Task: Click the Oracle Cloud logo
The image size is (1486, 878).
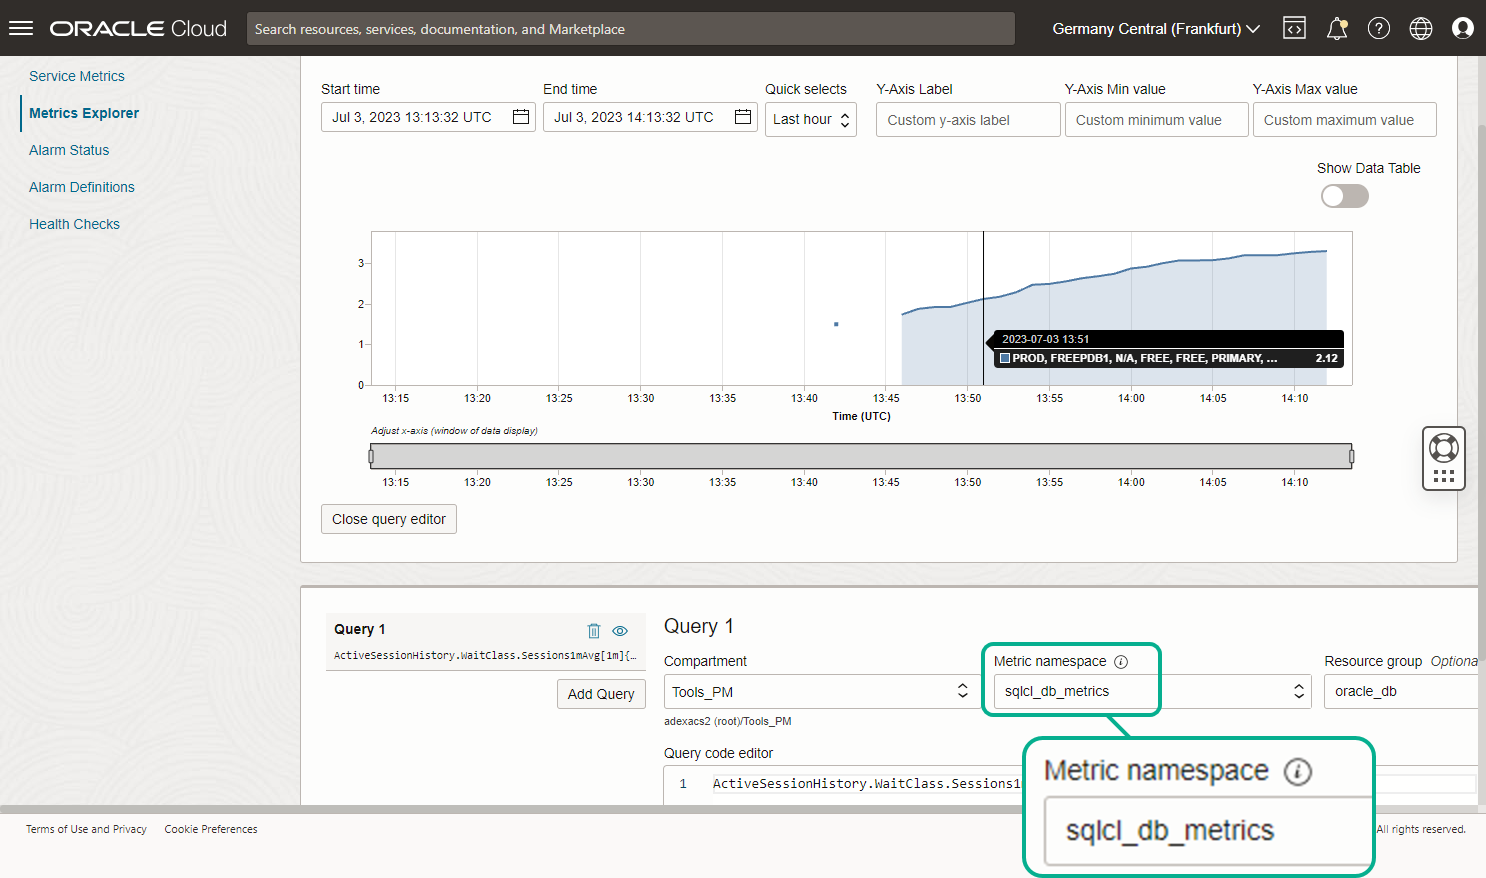Action: (138, 28)
